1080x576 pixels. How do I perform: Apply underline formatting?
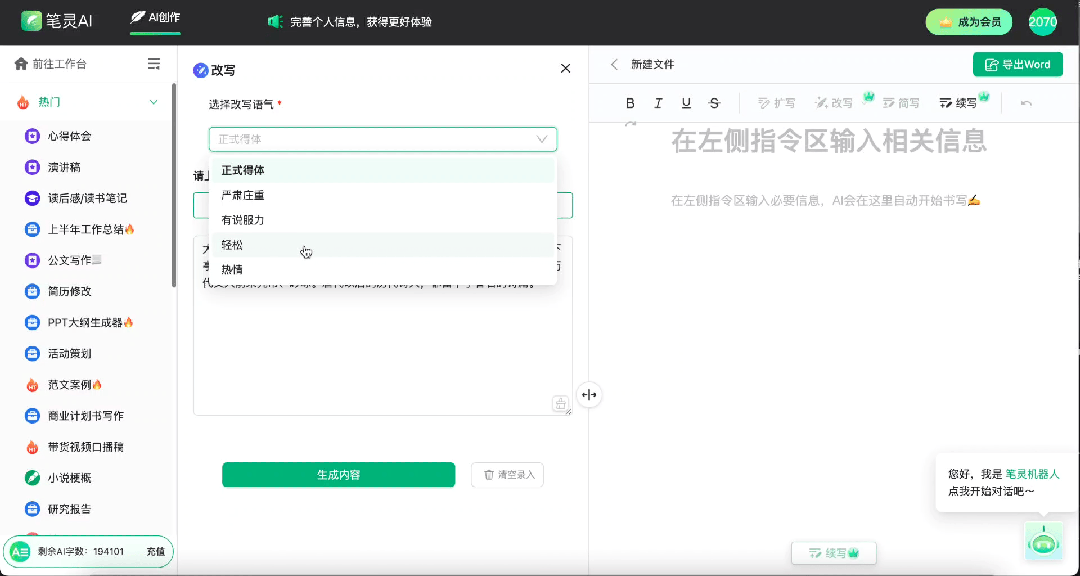click(x=686, y=103)
